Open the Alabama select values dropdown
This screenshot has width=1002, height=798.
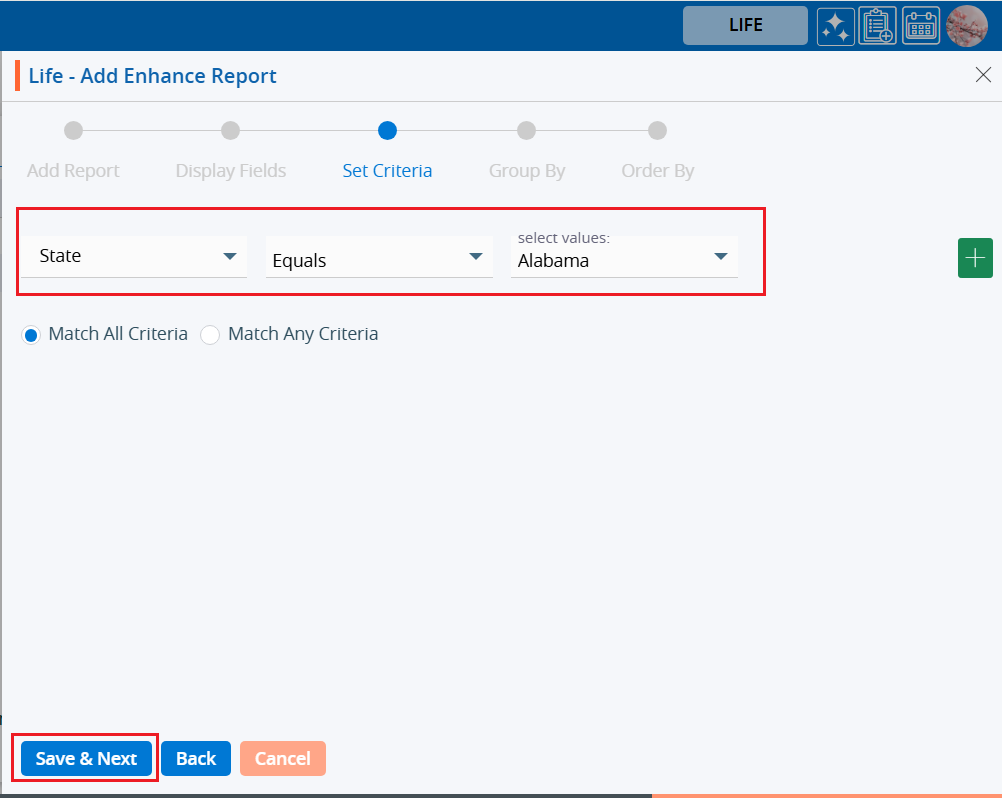click(623, 260)
